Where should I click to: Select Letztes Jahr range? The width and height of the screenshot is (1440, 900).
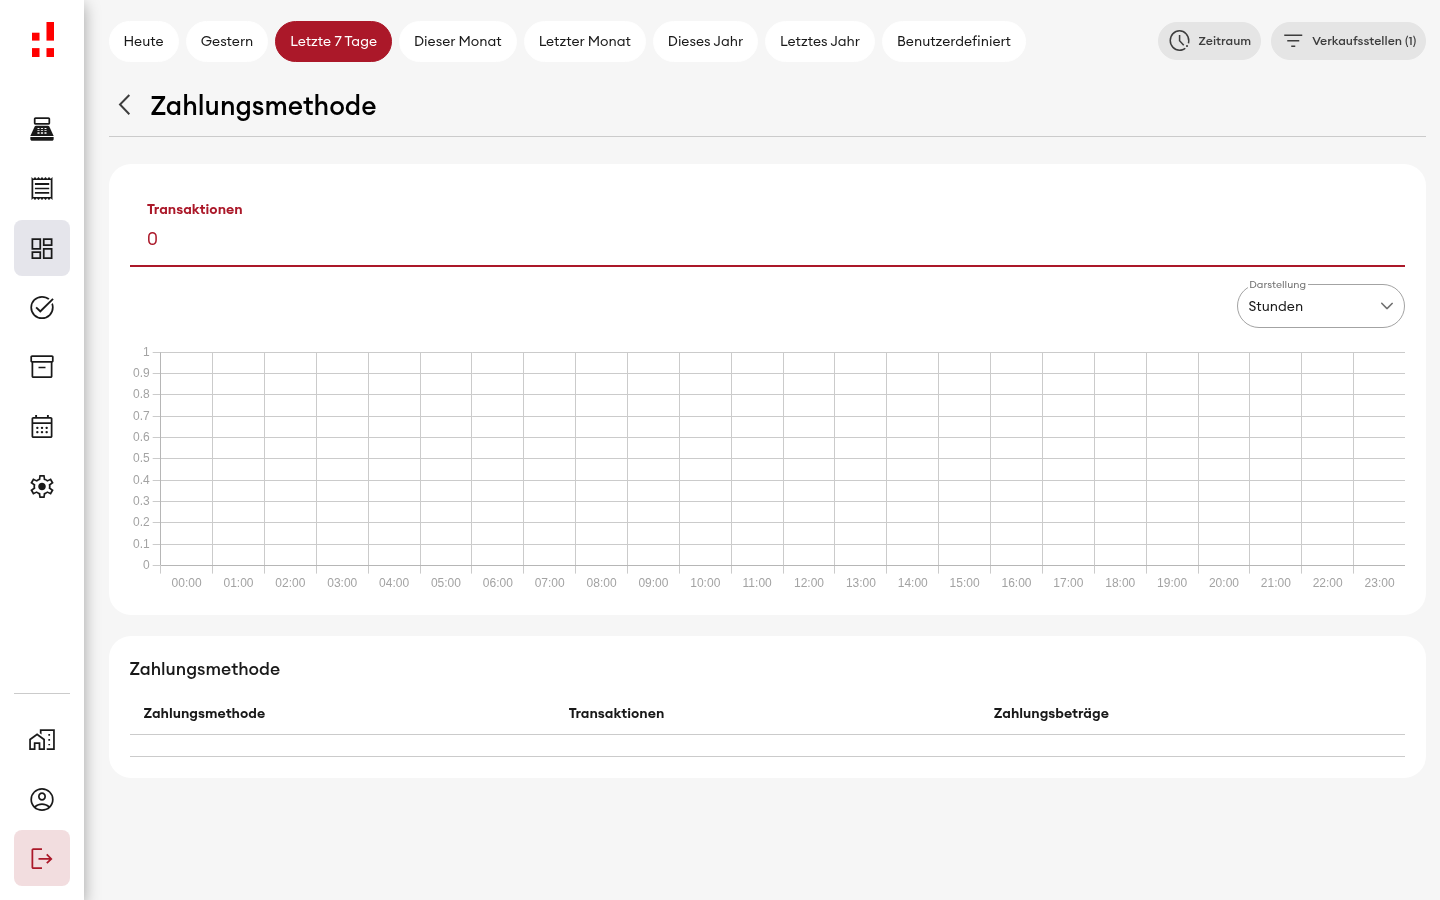[x=820, y=41]
